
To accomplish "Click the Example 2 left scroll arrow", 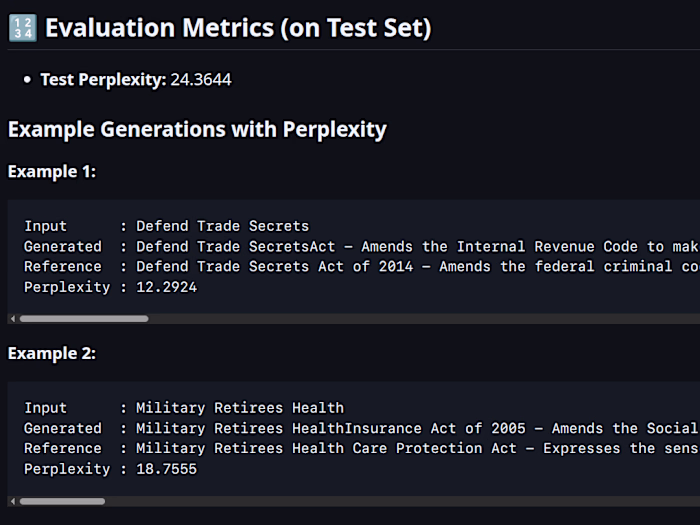I will (x=12, y=501).
